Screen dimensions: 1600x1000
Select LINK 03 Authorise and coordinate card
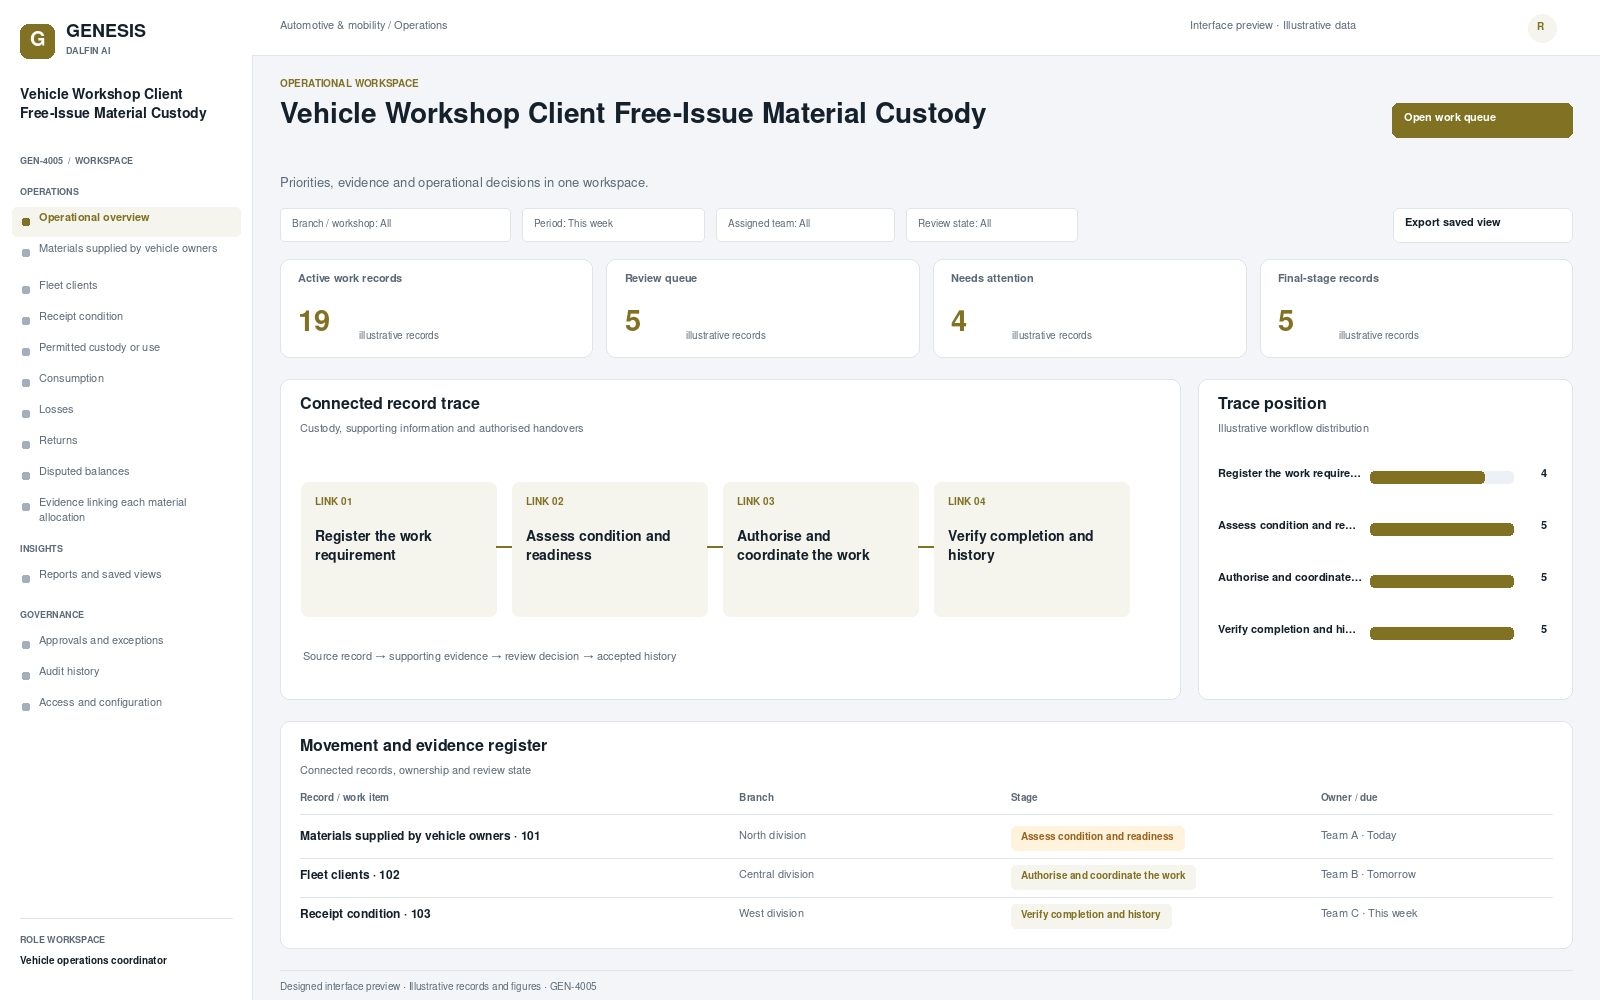pos(821,550)
